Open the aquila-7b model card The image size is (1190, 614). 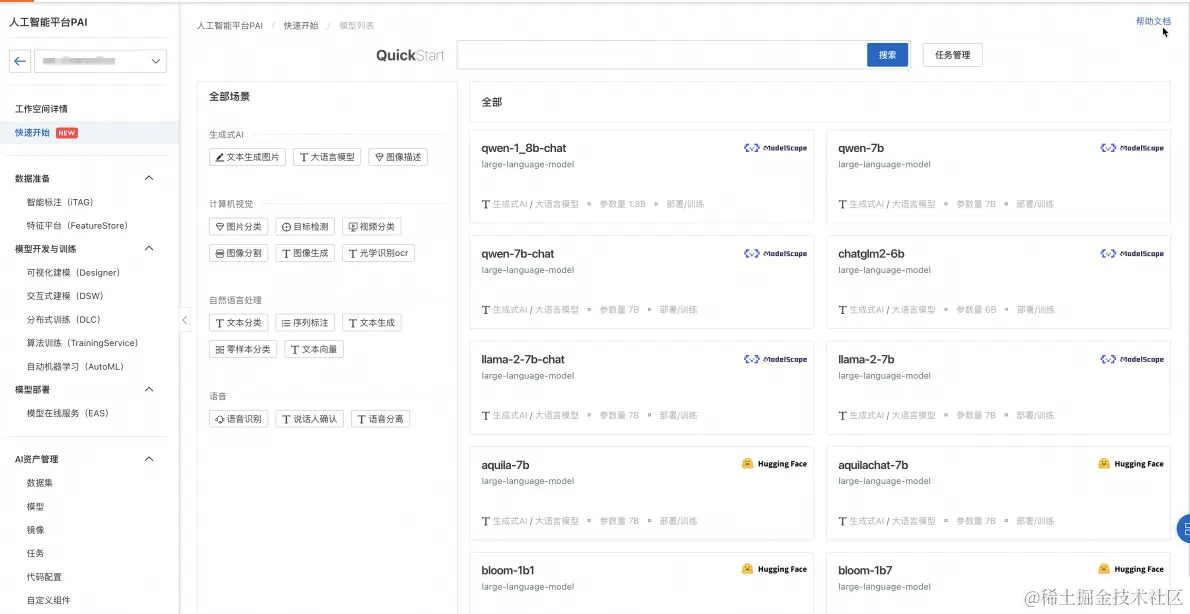point(641,493)
